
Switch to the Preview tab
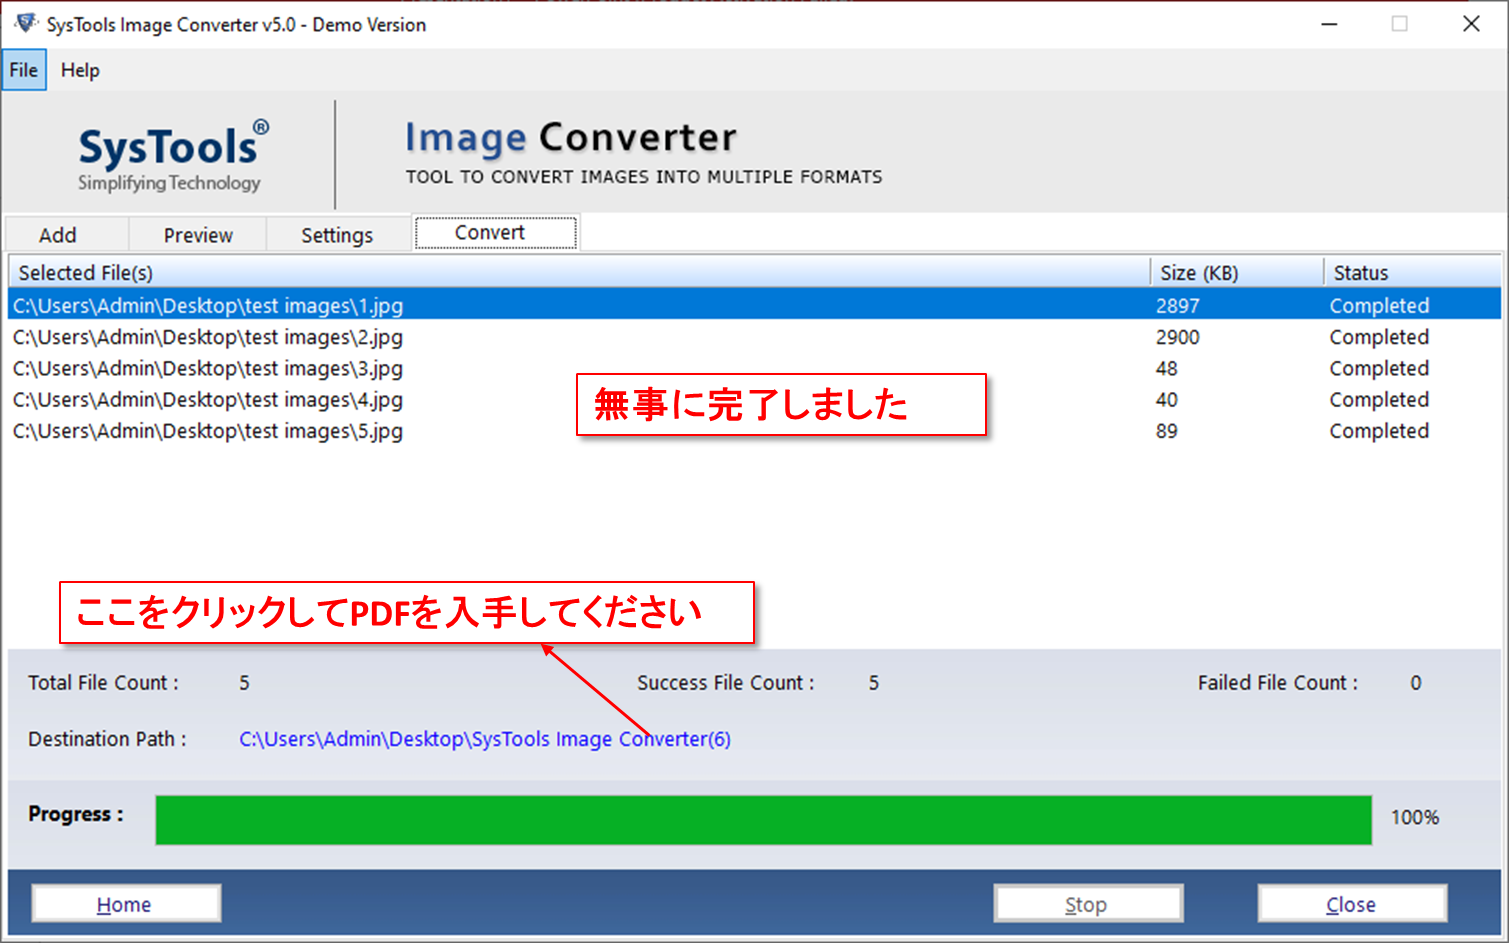tap(196, 234)
